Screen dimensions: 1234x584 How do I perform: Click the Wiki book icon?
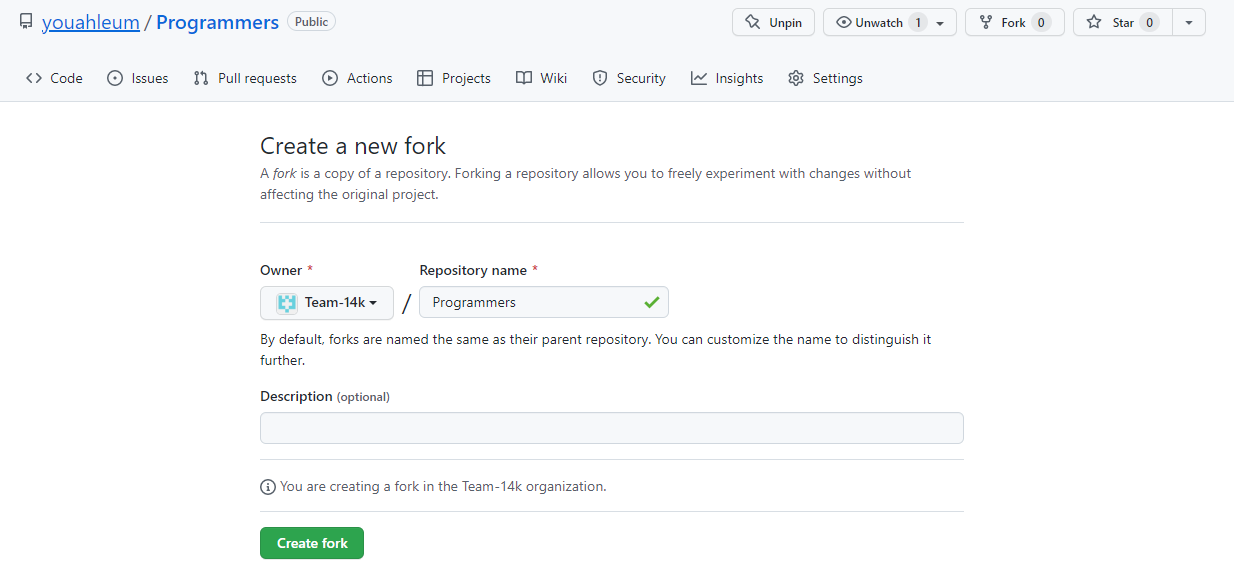click(524, 78)
